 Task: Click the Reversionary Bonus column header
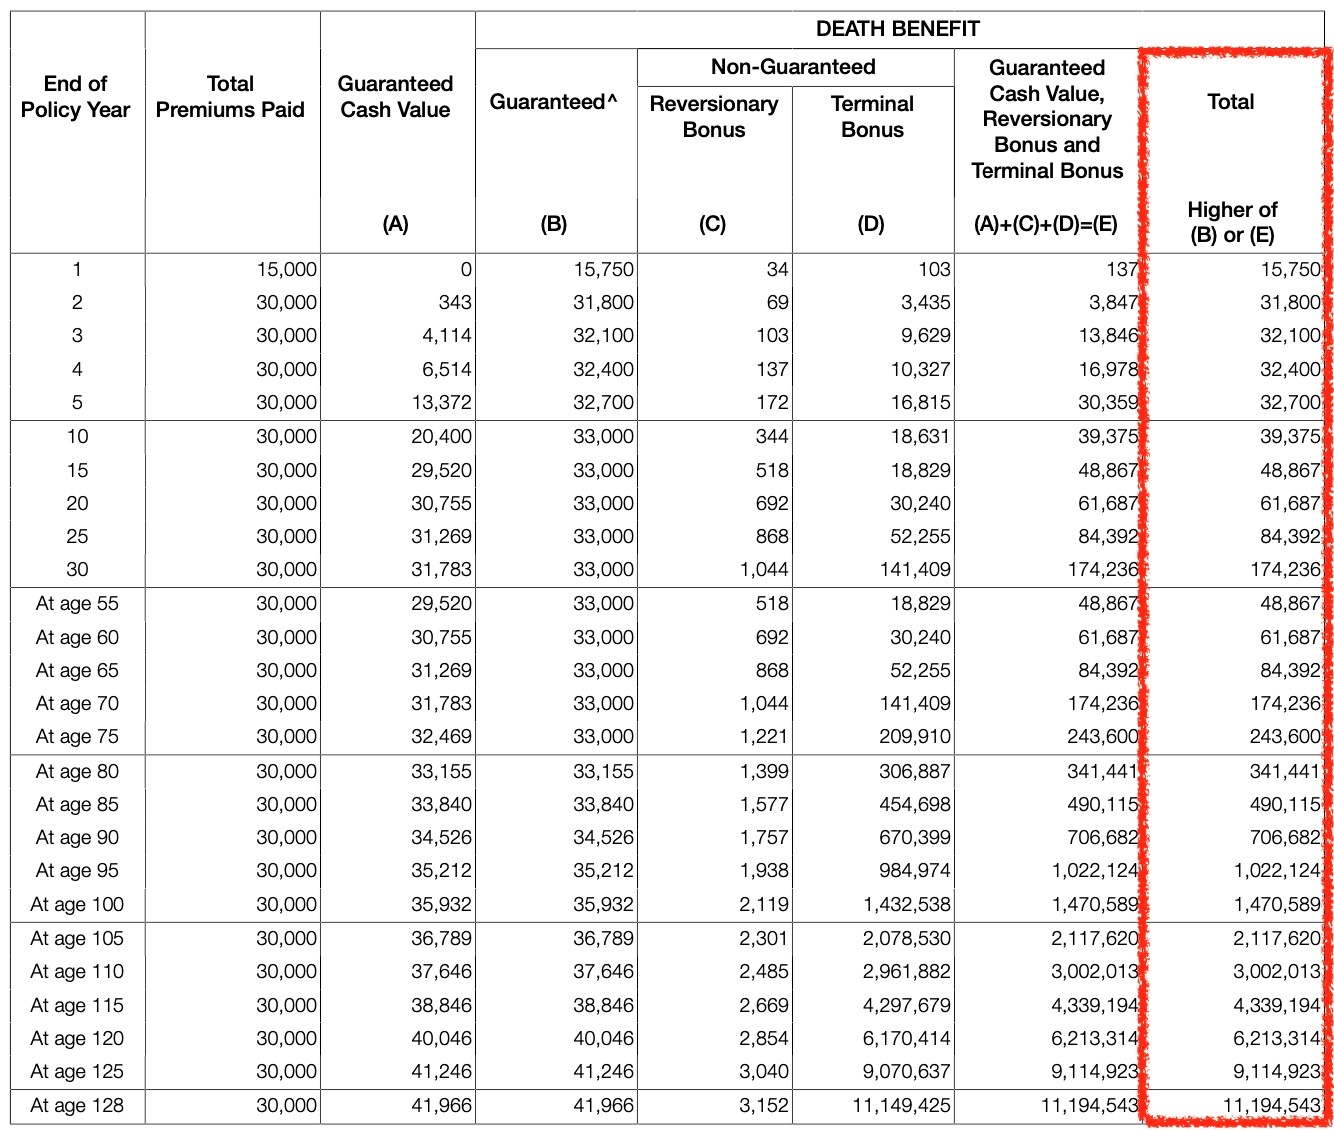tap(713, 117)
